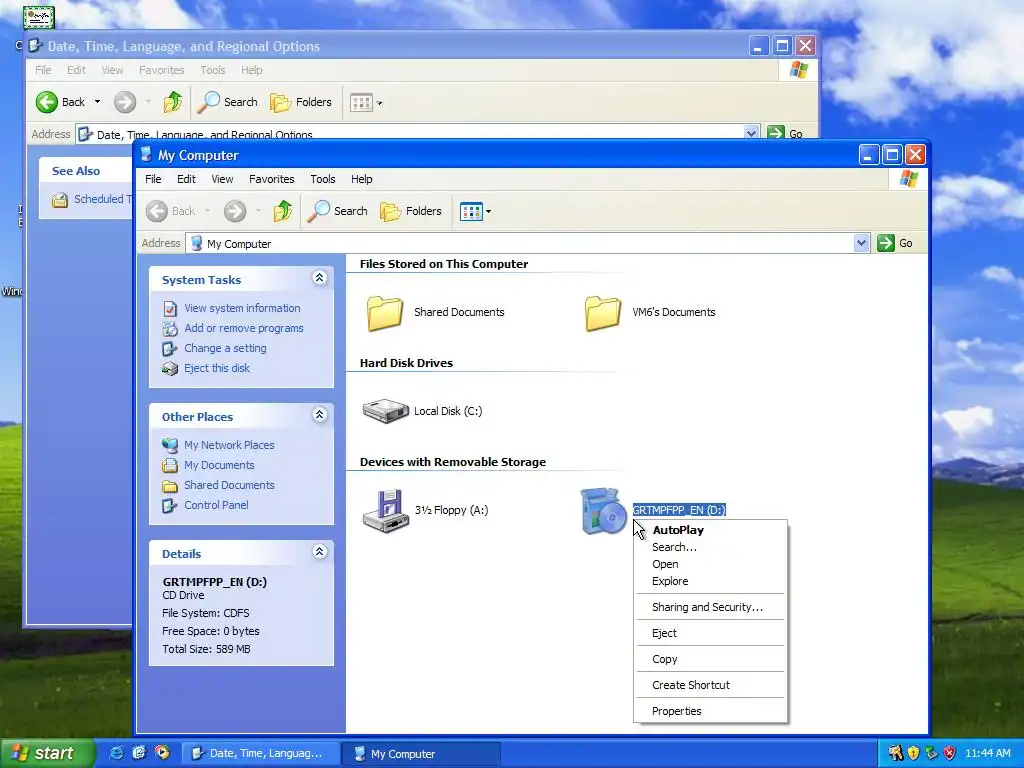
Task: Click Folders in Date, Time window toolbar
Action: click(x=301, y=102)
